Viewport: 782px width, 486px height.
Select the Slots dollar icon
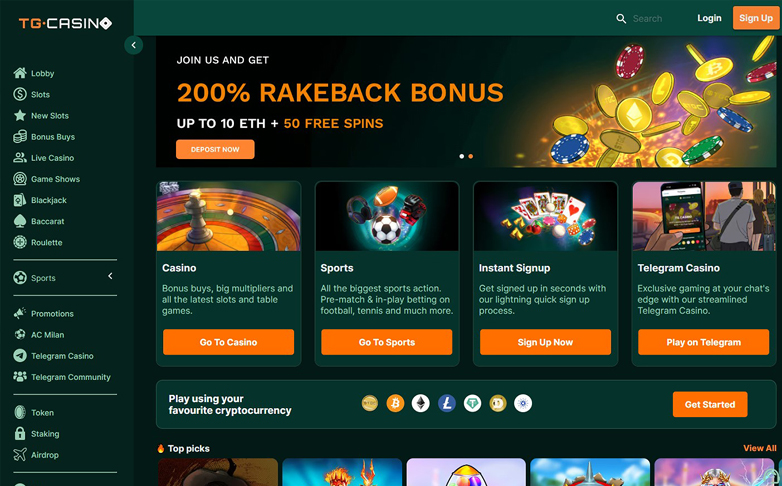20,94
